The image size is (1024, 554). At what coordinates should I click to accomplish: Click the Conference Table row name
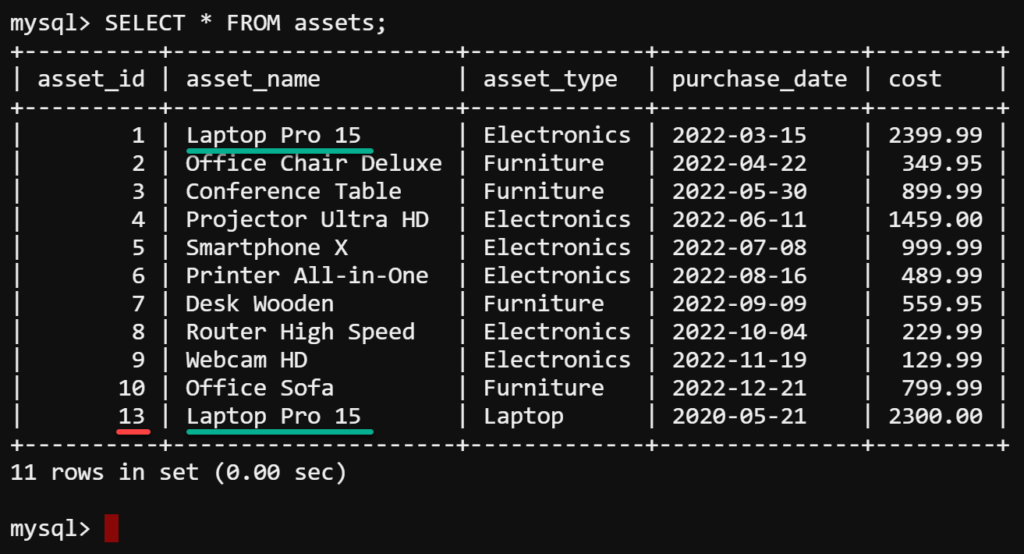point(293,191)
